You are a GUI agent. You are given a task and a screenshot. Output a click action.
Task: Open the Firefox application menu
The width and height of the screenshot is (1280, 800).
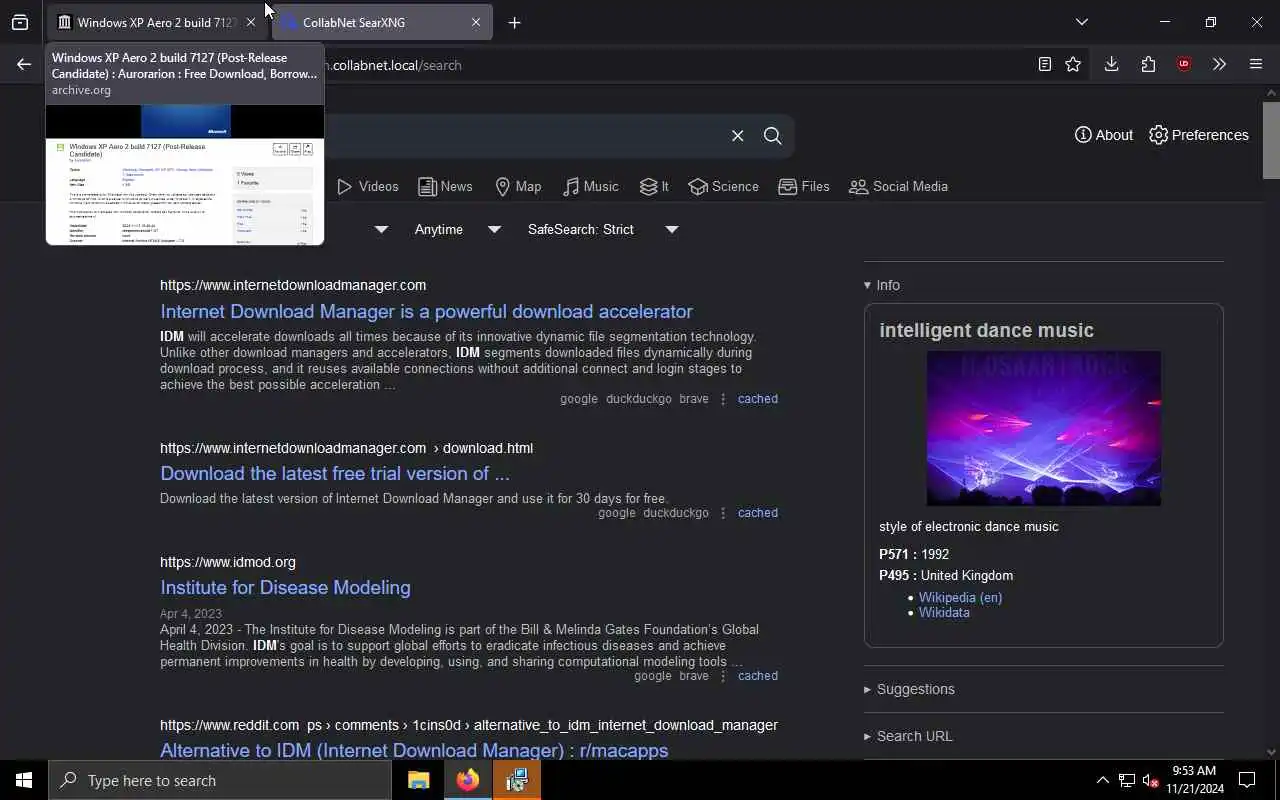coord(1256,64)
